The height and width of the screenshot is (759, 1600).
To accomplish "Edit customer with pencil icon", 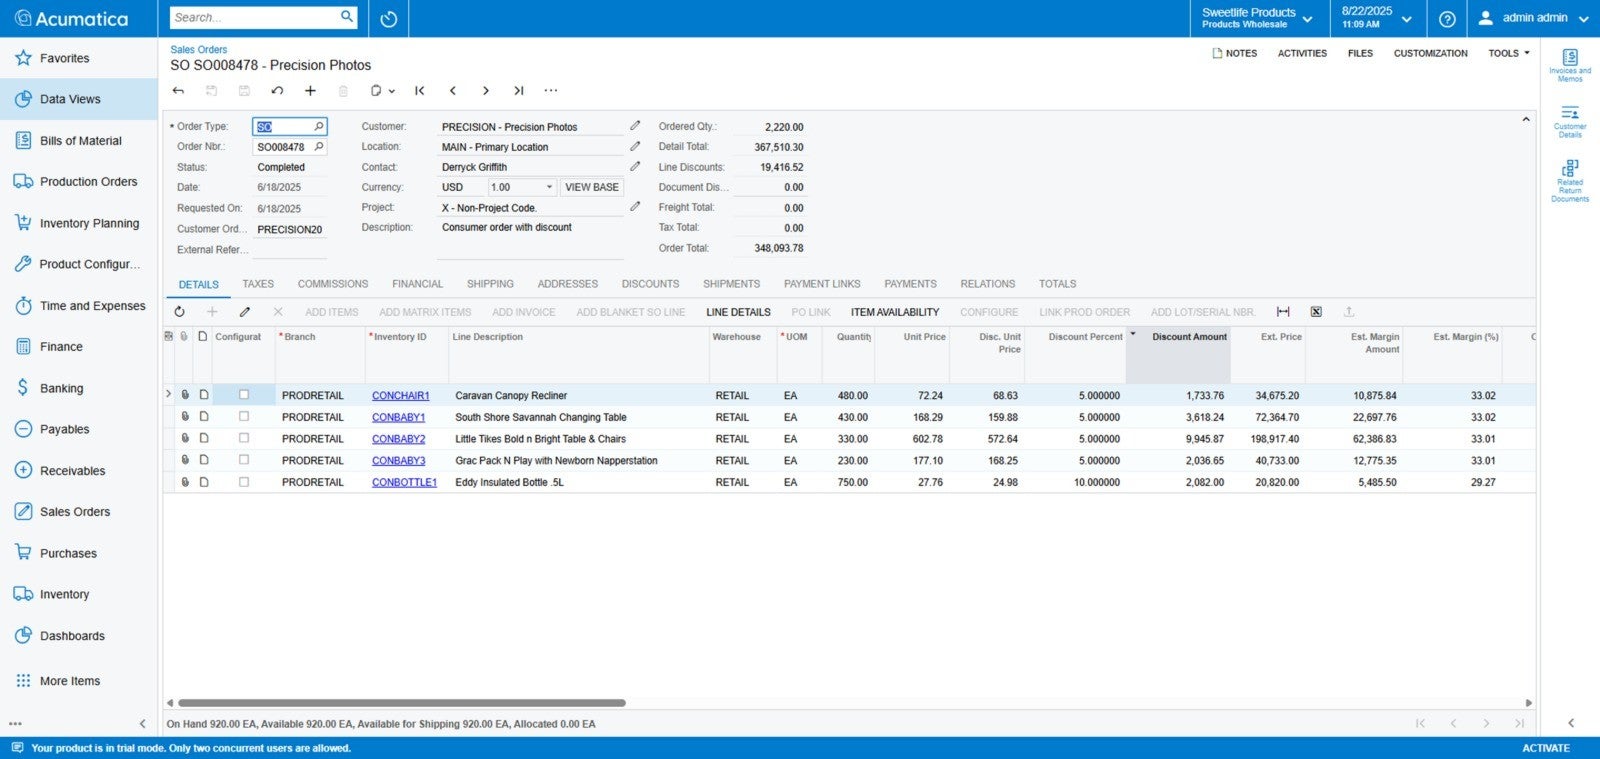I will (635, 126).
